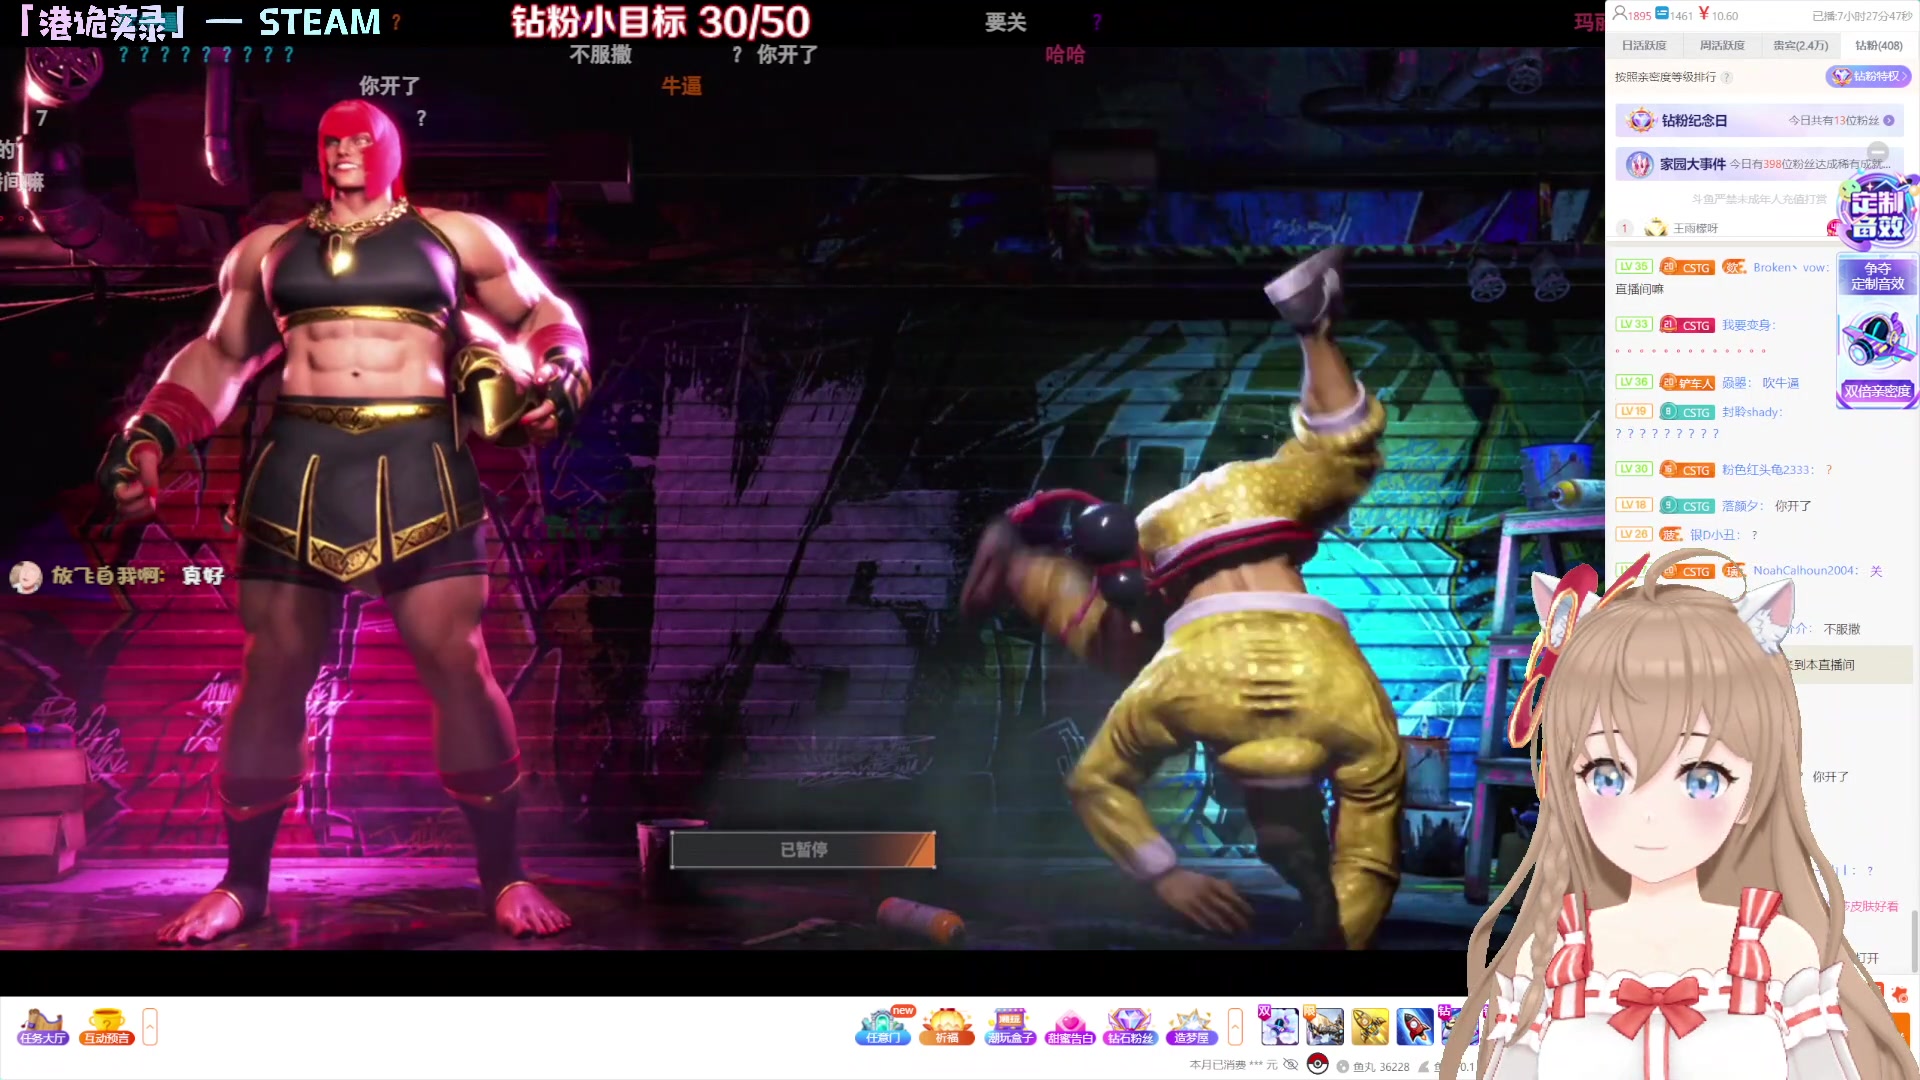This screenshot has height=1080, width=1920.
Task: Click the 已暂停 paused bar in game
Action: tap(803, 850)
